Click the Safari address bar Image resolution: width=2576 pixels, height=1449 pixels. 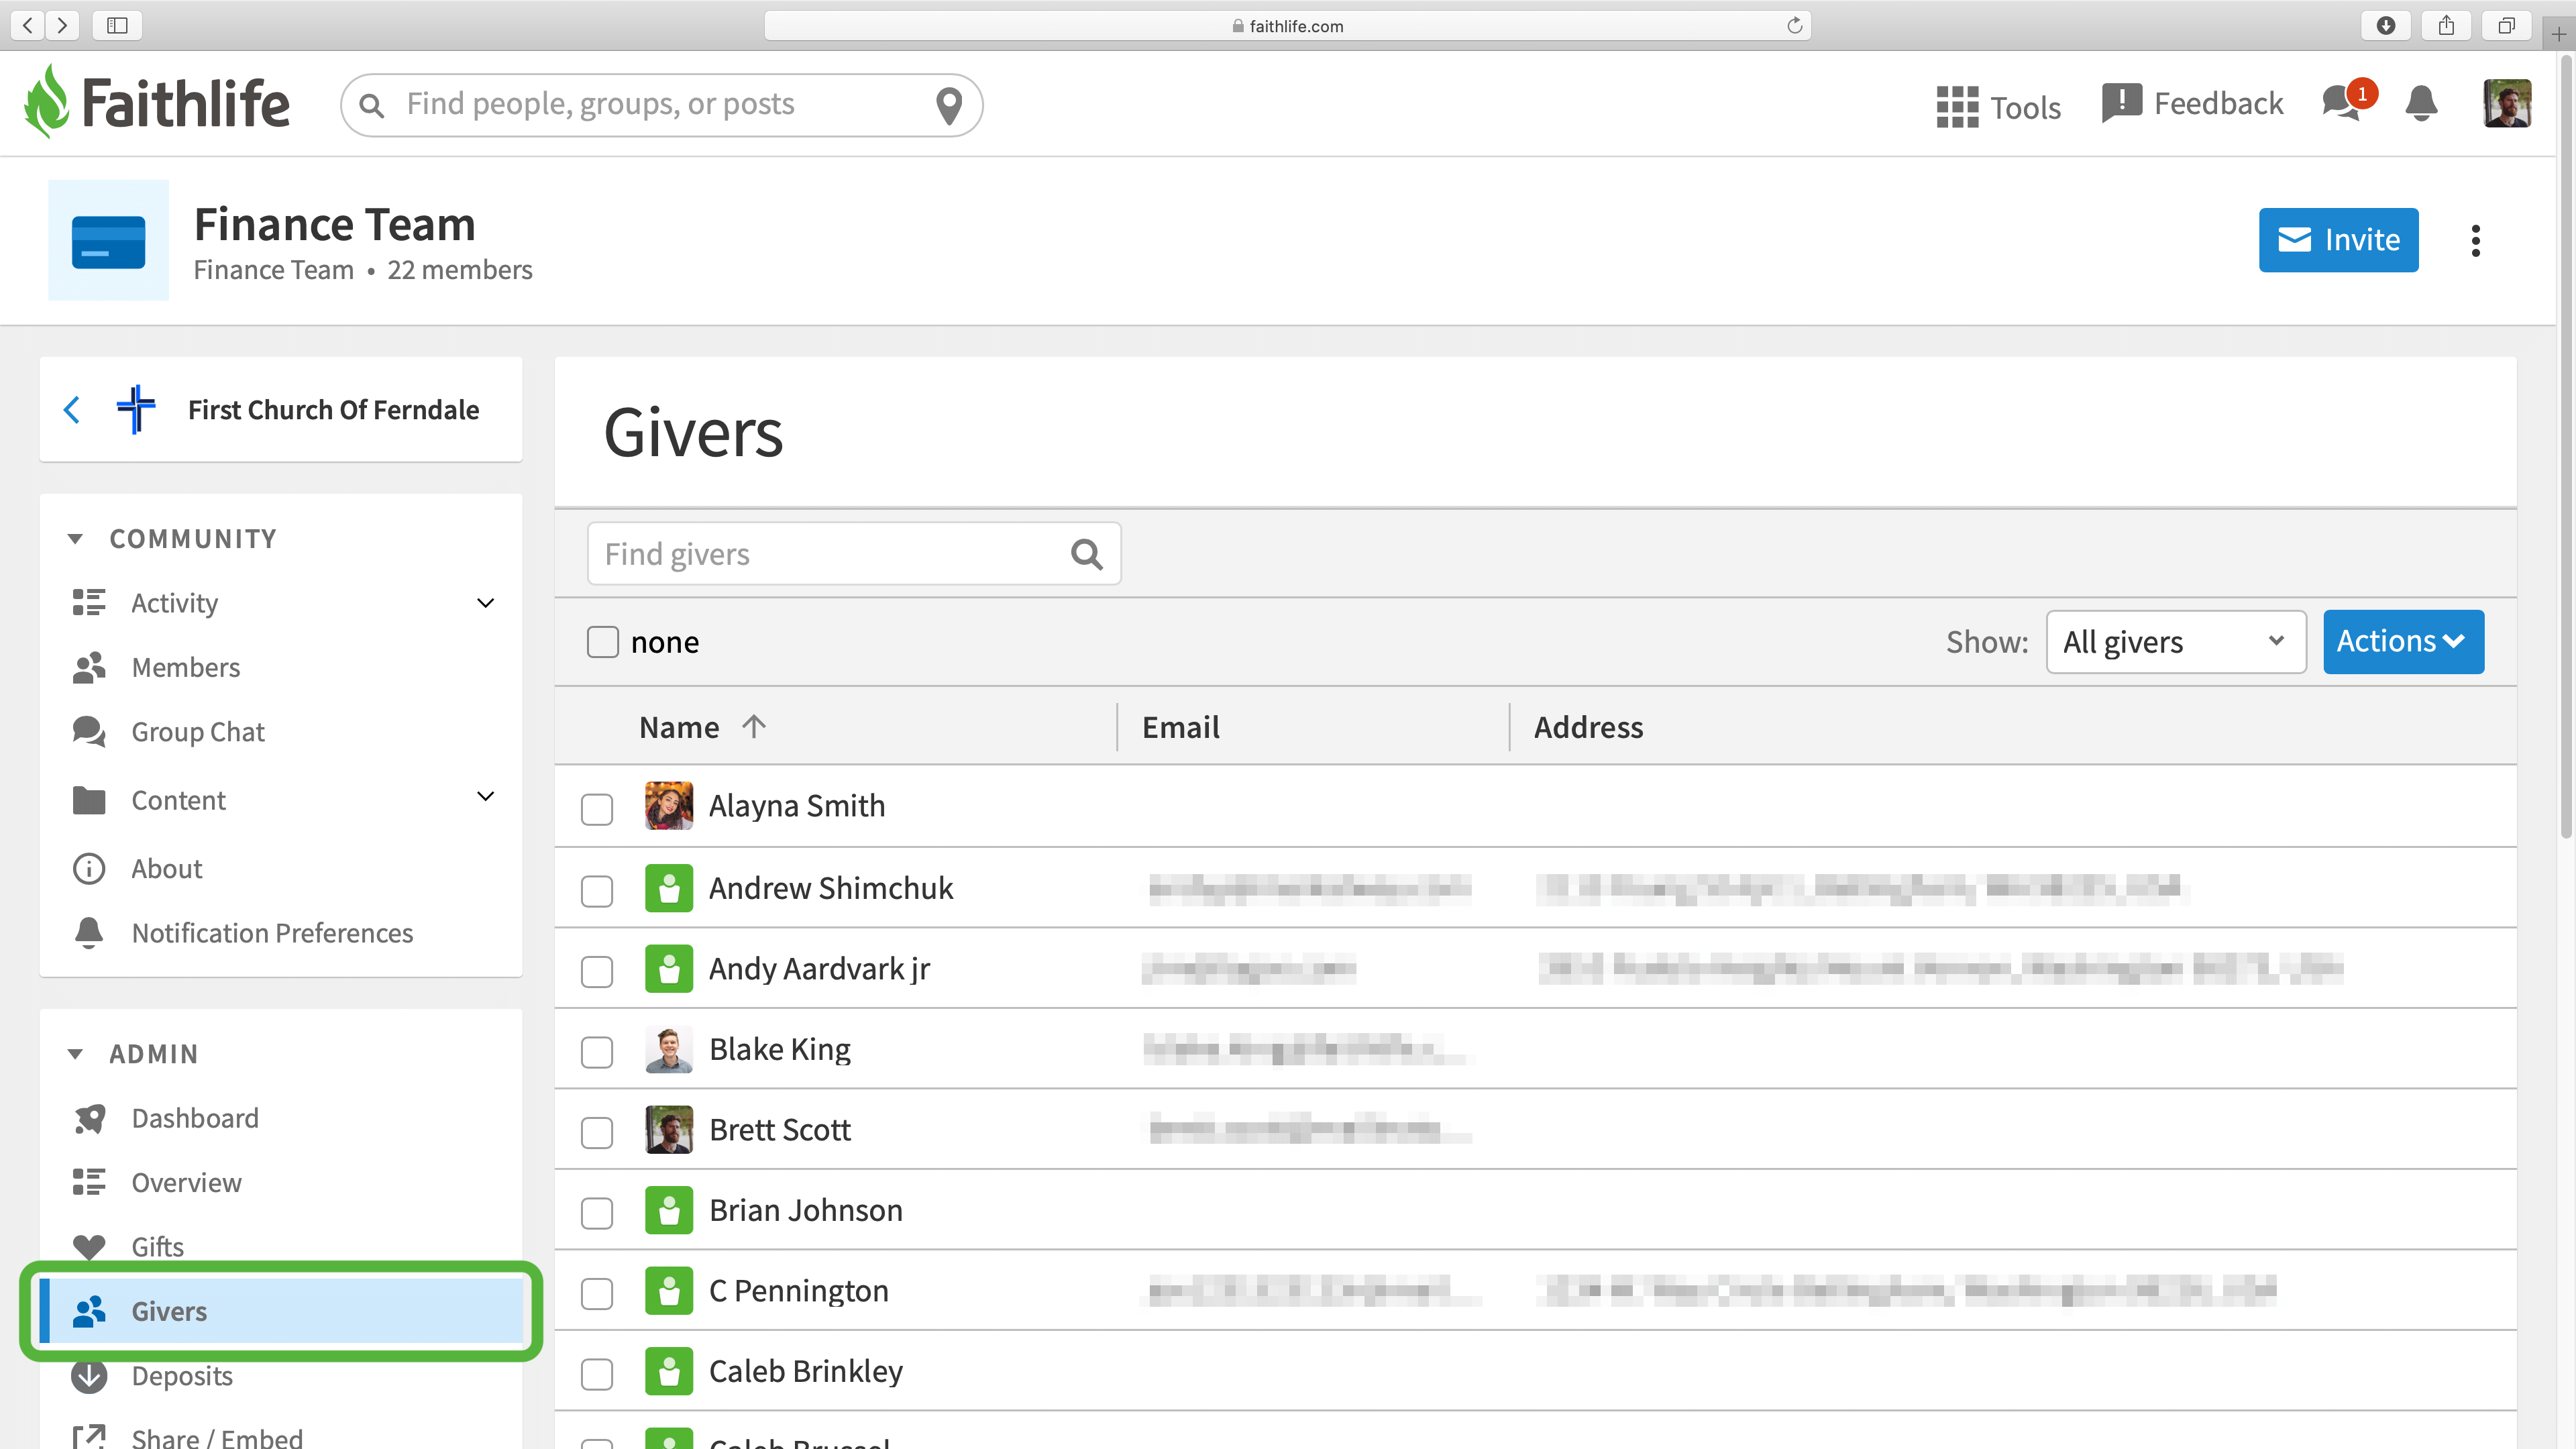tap(1287, 25)
